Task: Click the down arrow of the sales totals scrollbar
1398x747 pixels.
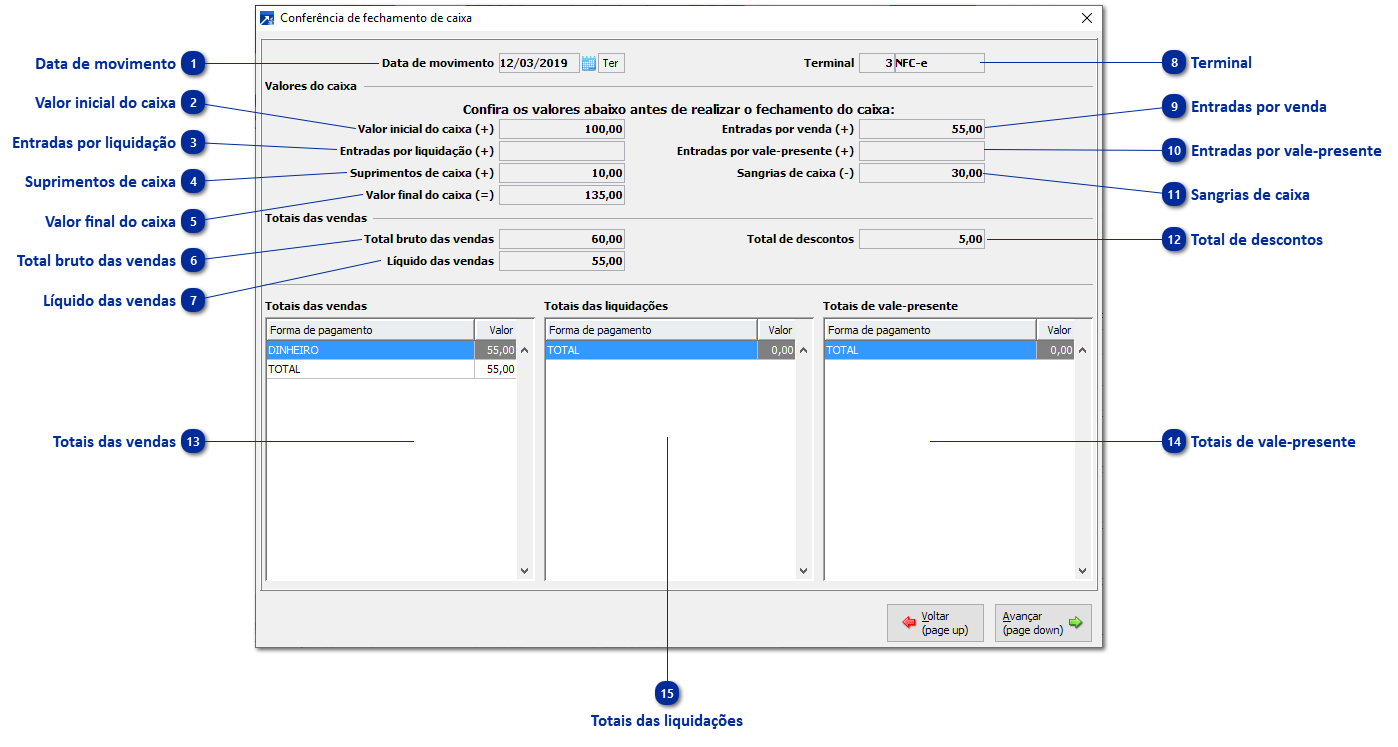Action: click(x=525, y=570)
